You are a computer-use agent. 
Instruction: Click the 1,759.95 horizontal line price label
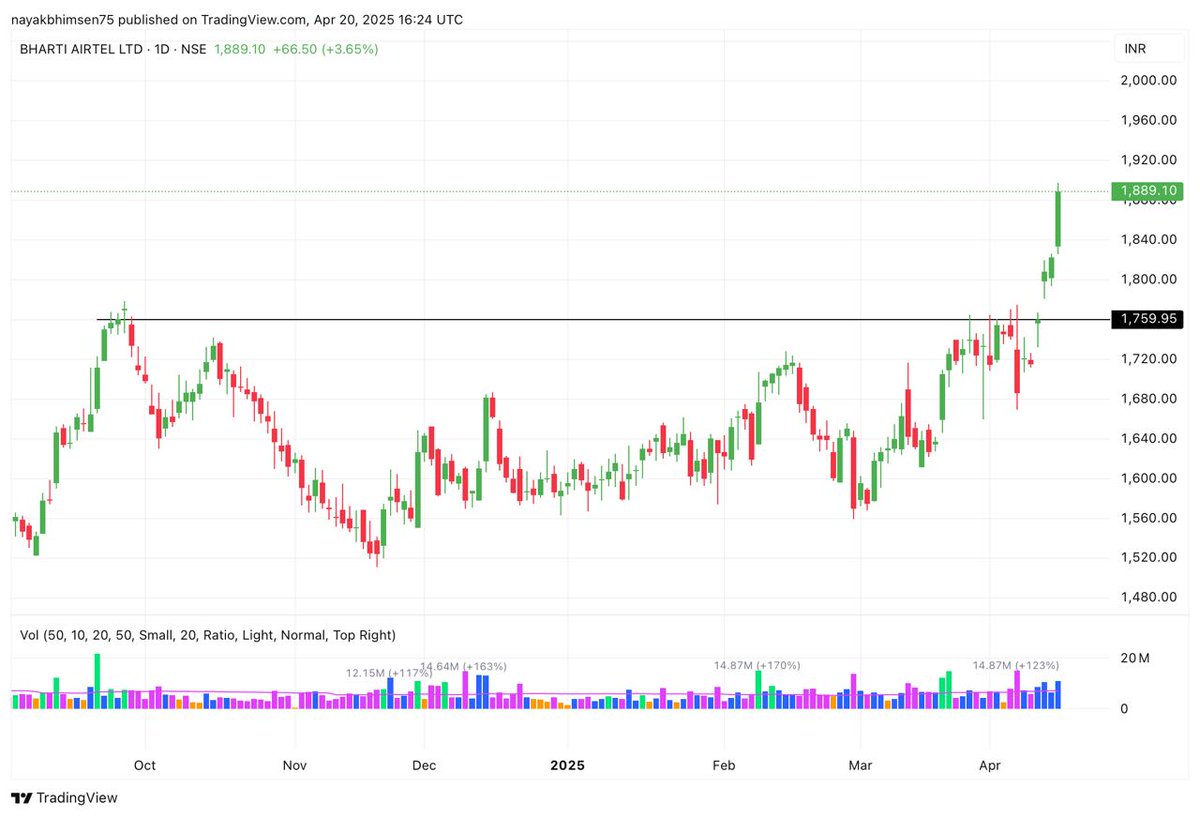click(x=1148, y=319)
